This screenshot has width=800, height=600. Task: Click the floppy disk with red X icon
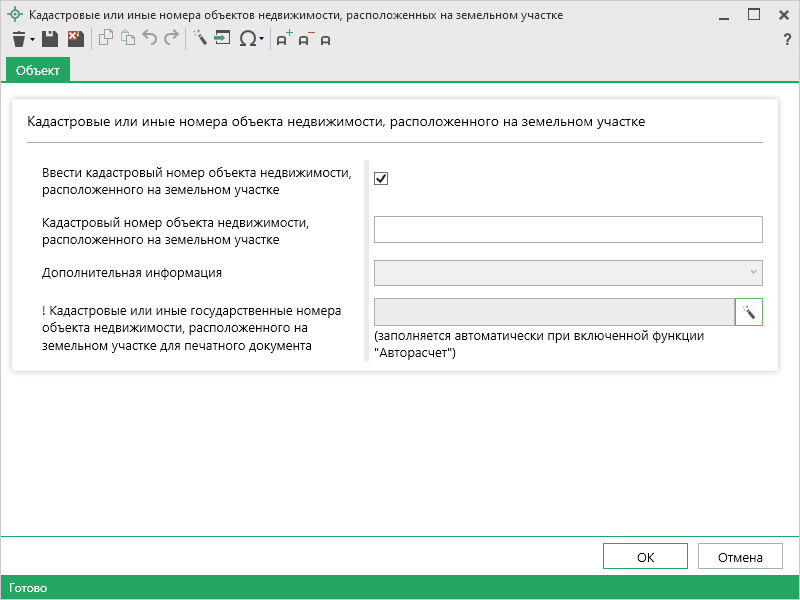pyautogui.click(x=75, y=39)
